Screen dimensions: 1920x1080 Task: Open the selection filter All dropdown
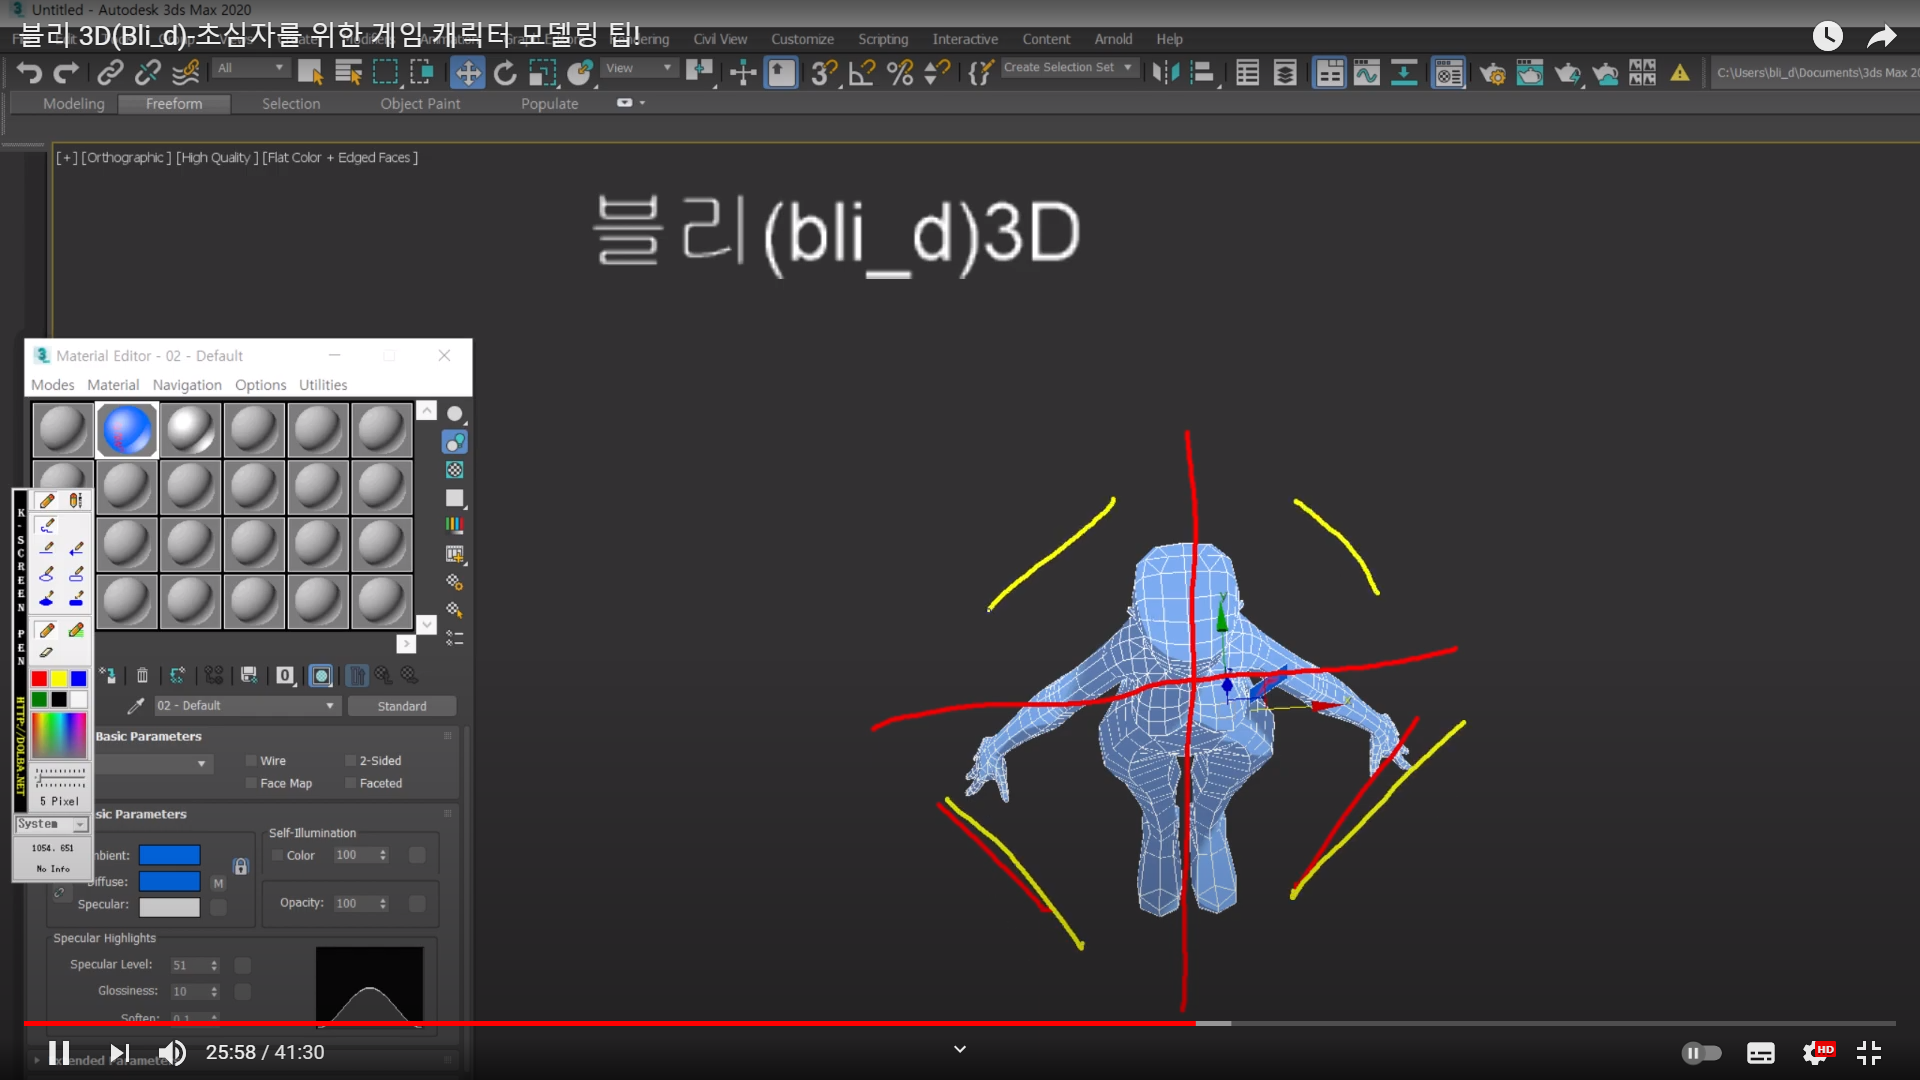click(x=251, y=68)
